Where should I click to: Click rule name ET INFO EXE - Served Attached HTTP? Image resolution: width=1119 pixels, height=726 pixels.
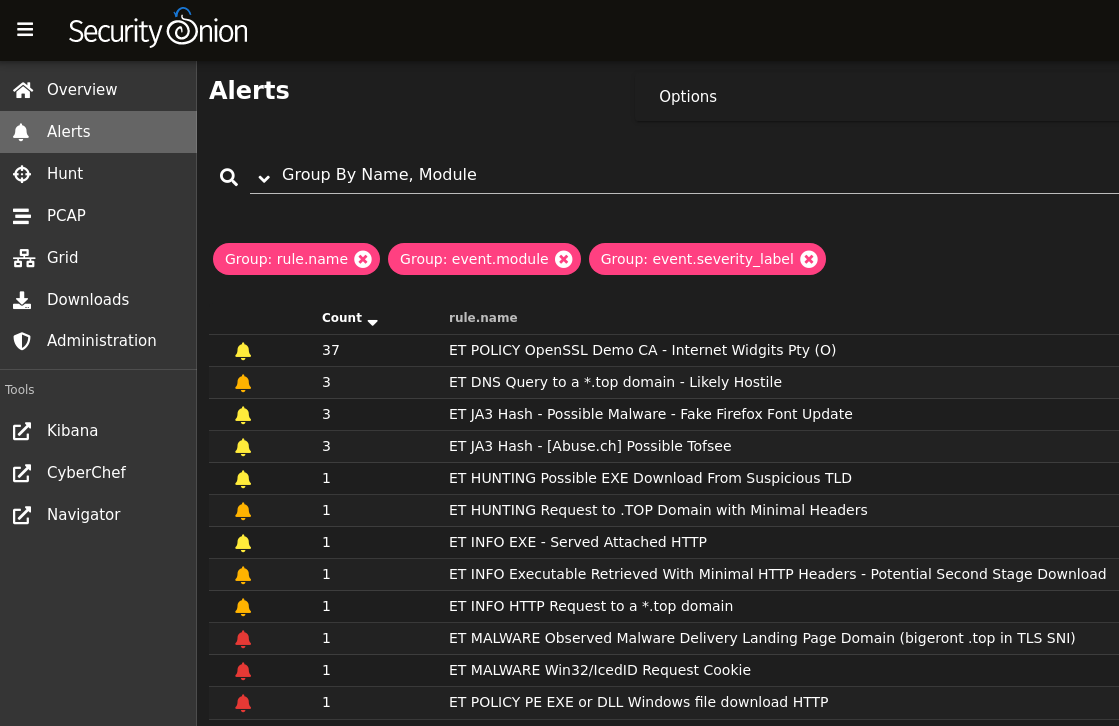pos(578,543)
